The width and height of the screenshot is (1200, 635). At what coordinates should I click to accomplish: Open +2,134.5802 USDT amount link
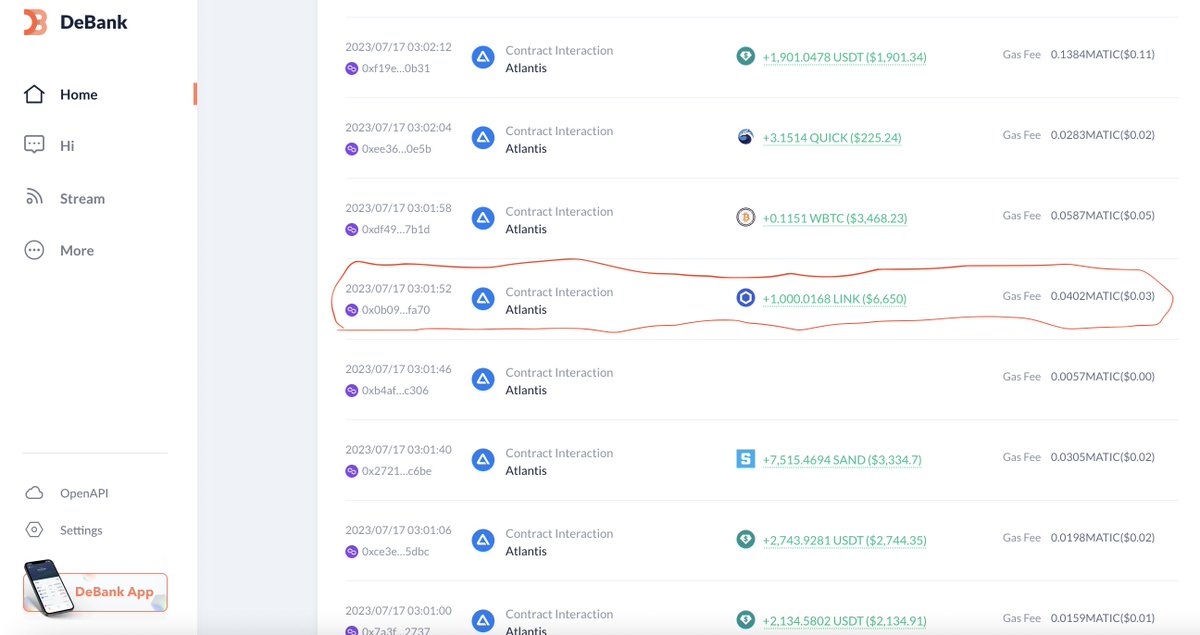tap(844, 620)
